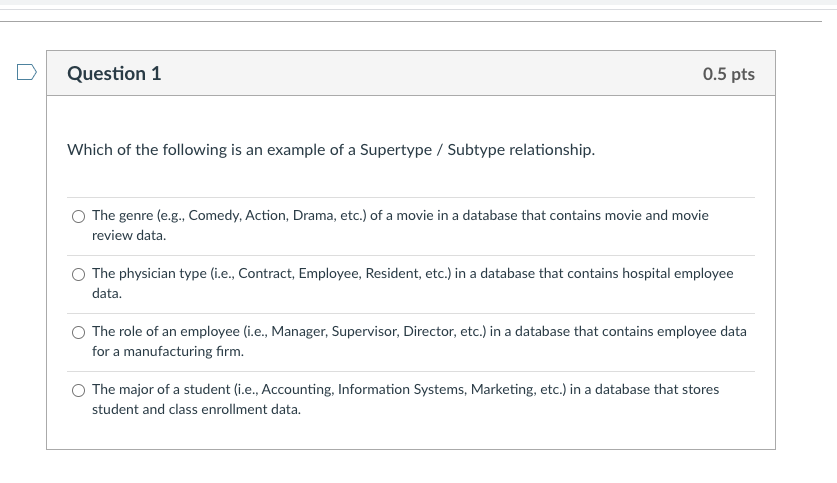Click the question prompt beginning "Which of the following"
Viewport: 837px width, 483px height.
330,150
